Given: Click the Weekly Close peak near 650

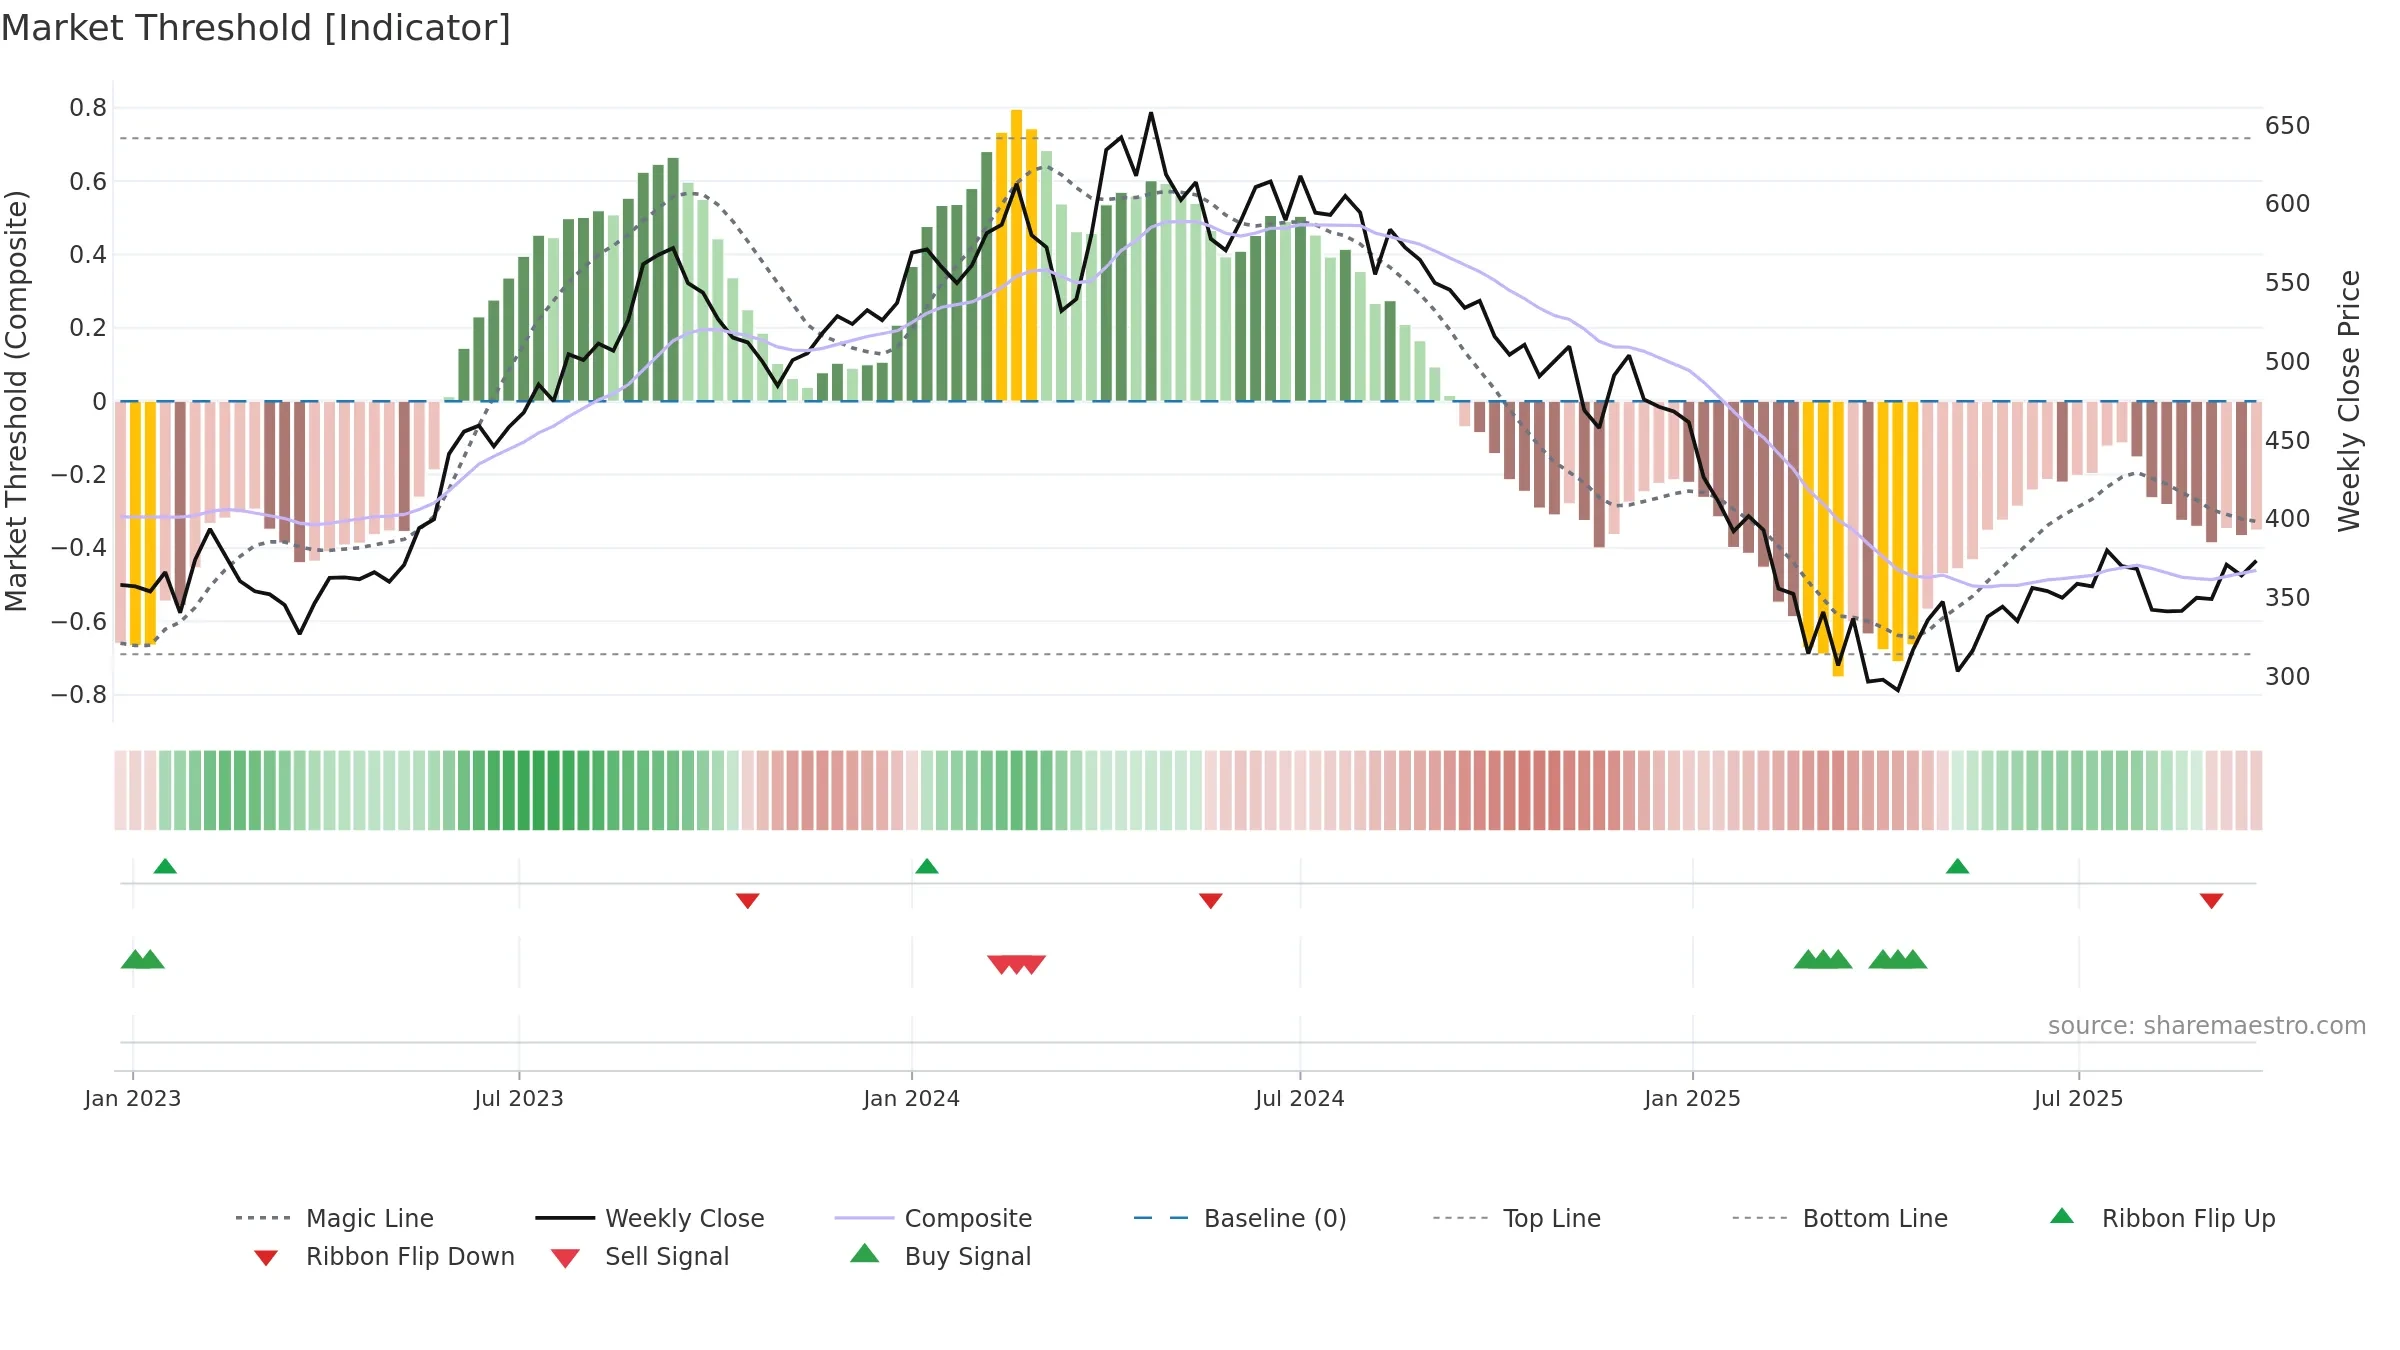Looking at the screenshot, I should tap(1151, 113).
